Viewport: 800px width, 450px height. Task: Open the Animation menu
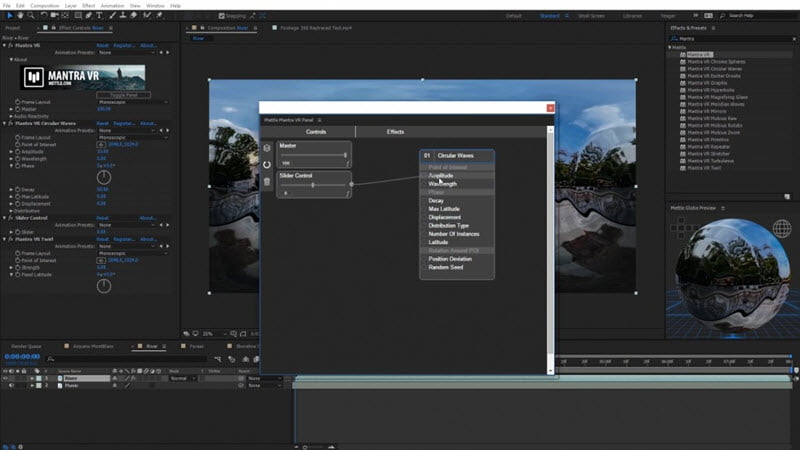112,6
